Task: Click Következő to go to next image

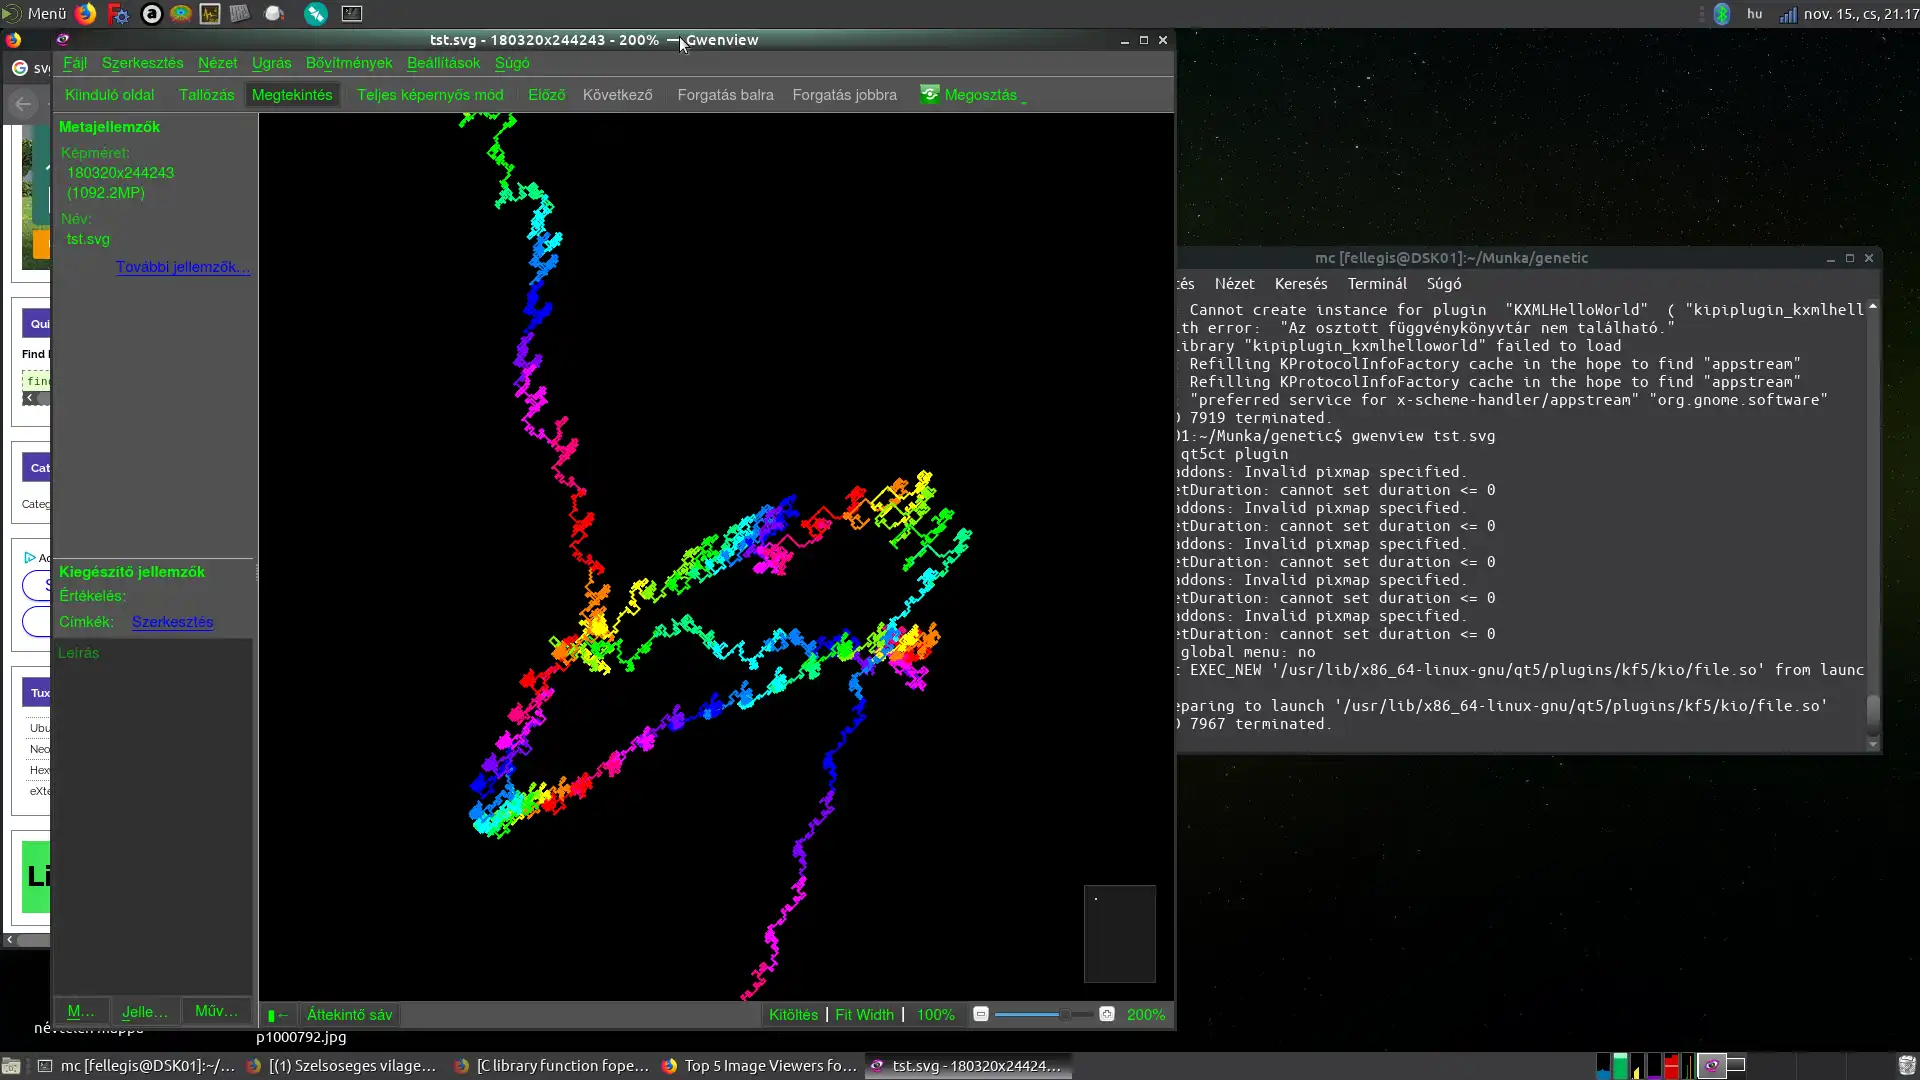Action: point(616,94)
